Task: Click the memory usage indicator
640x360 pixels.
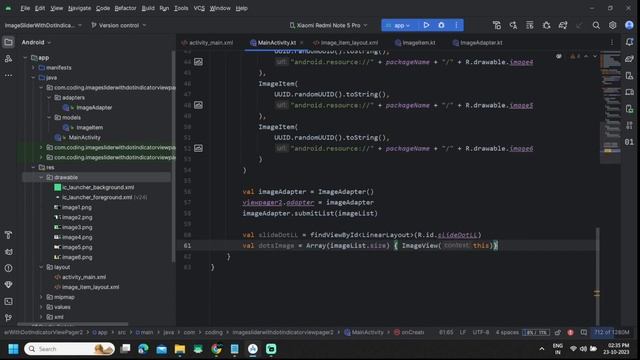Action: click(611, 332)
